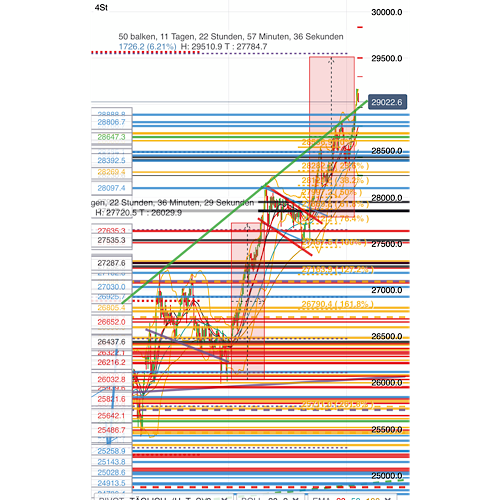Click the black 27535.3 level label
The width and height of the screenshot is (500, 500).
[111, 240]
